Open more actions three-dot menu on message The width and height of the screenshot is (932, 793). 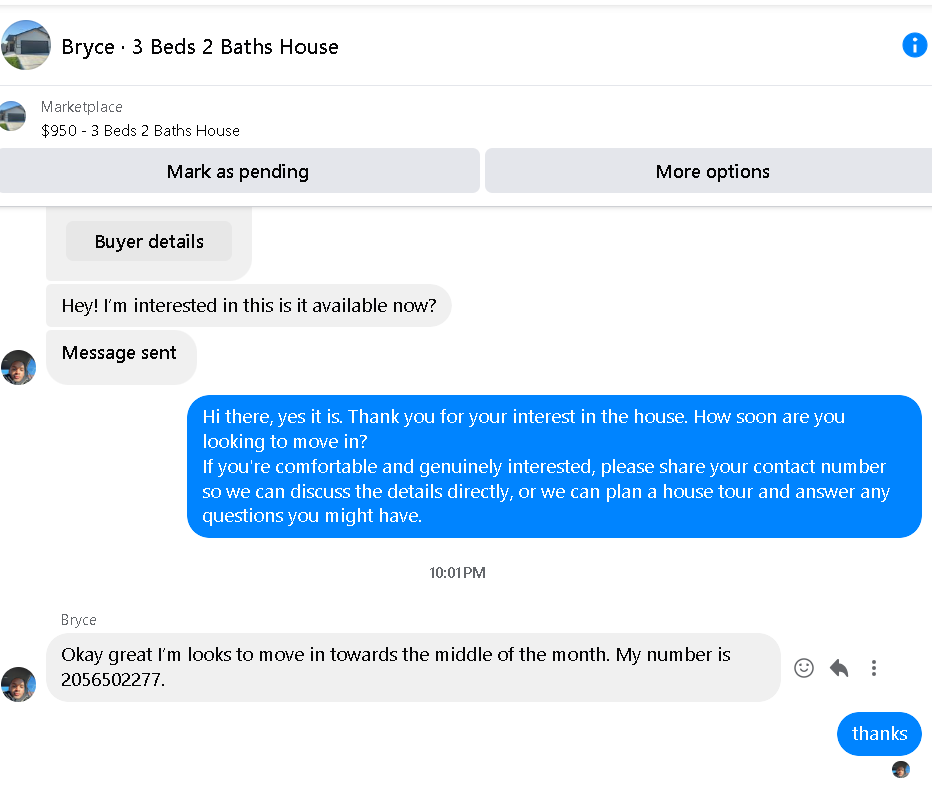[x=873, y=668]
